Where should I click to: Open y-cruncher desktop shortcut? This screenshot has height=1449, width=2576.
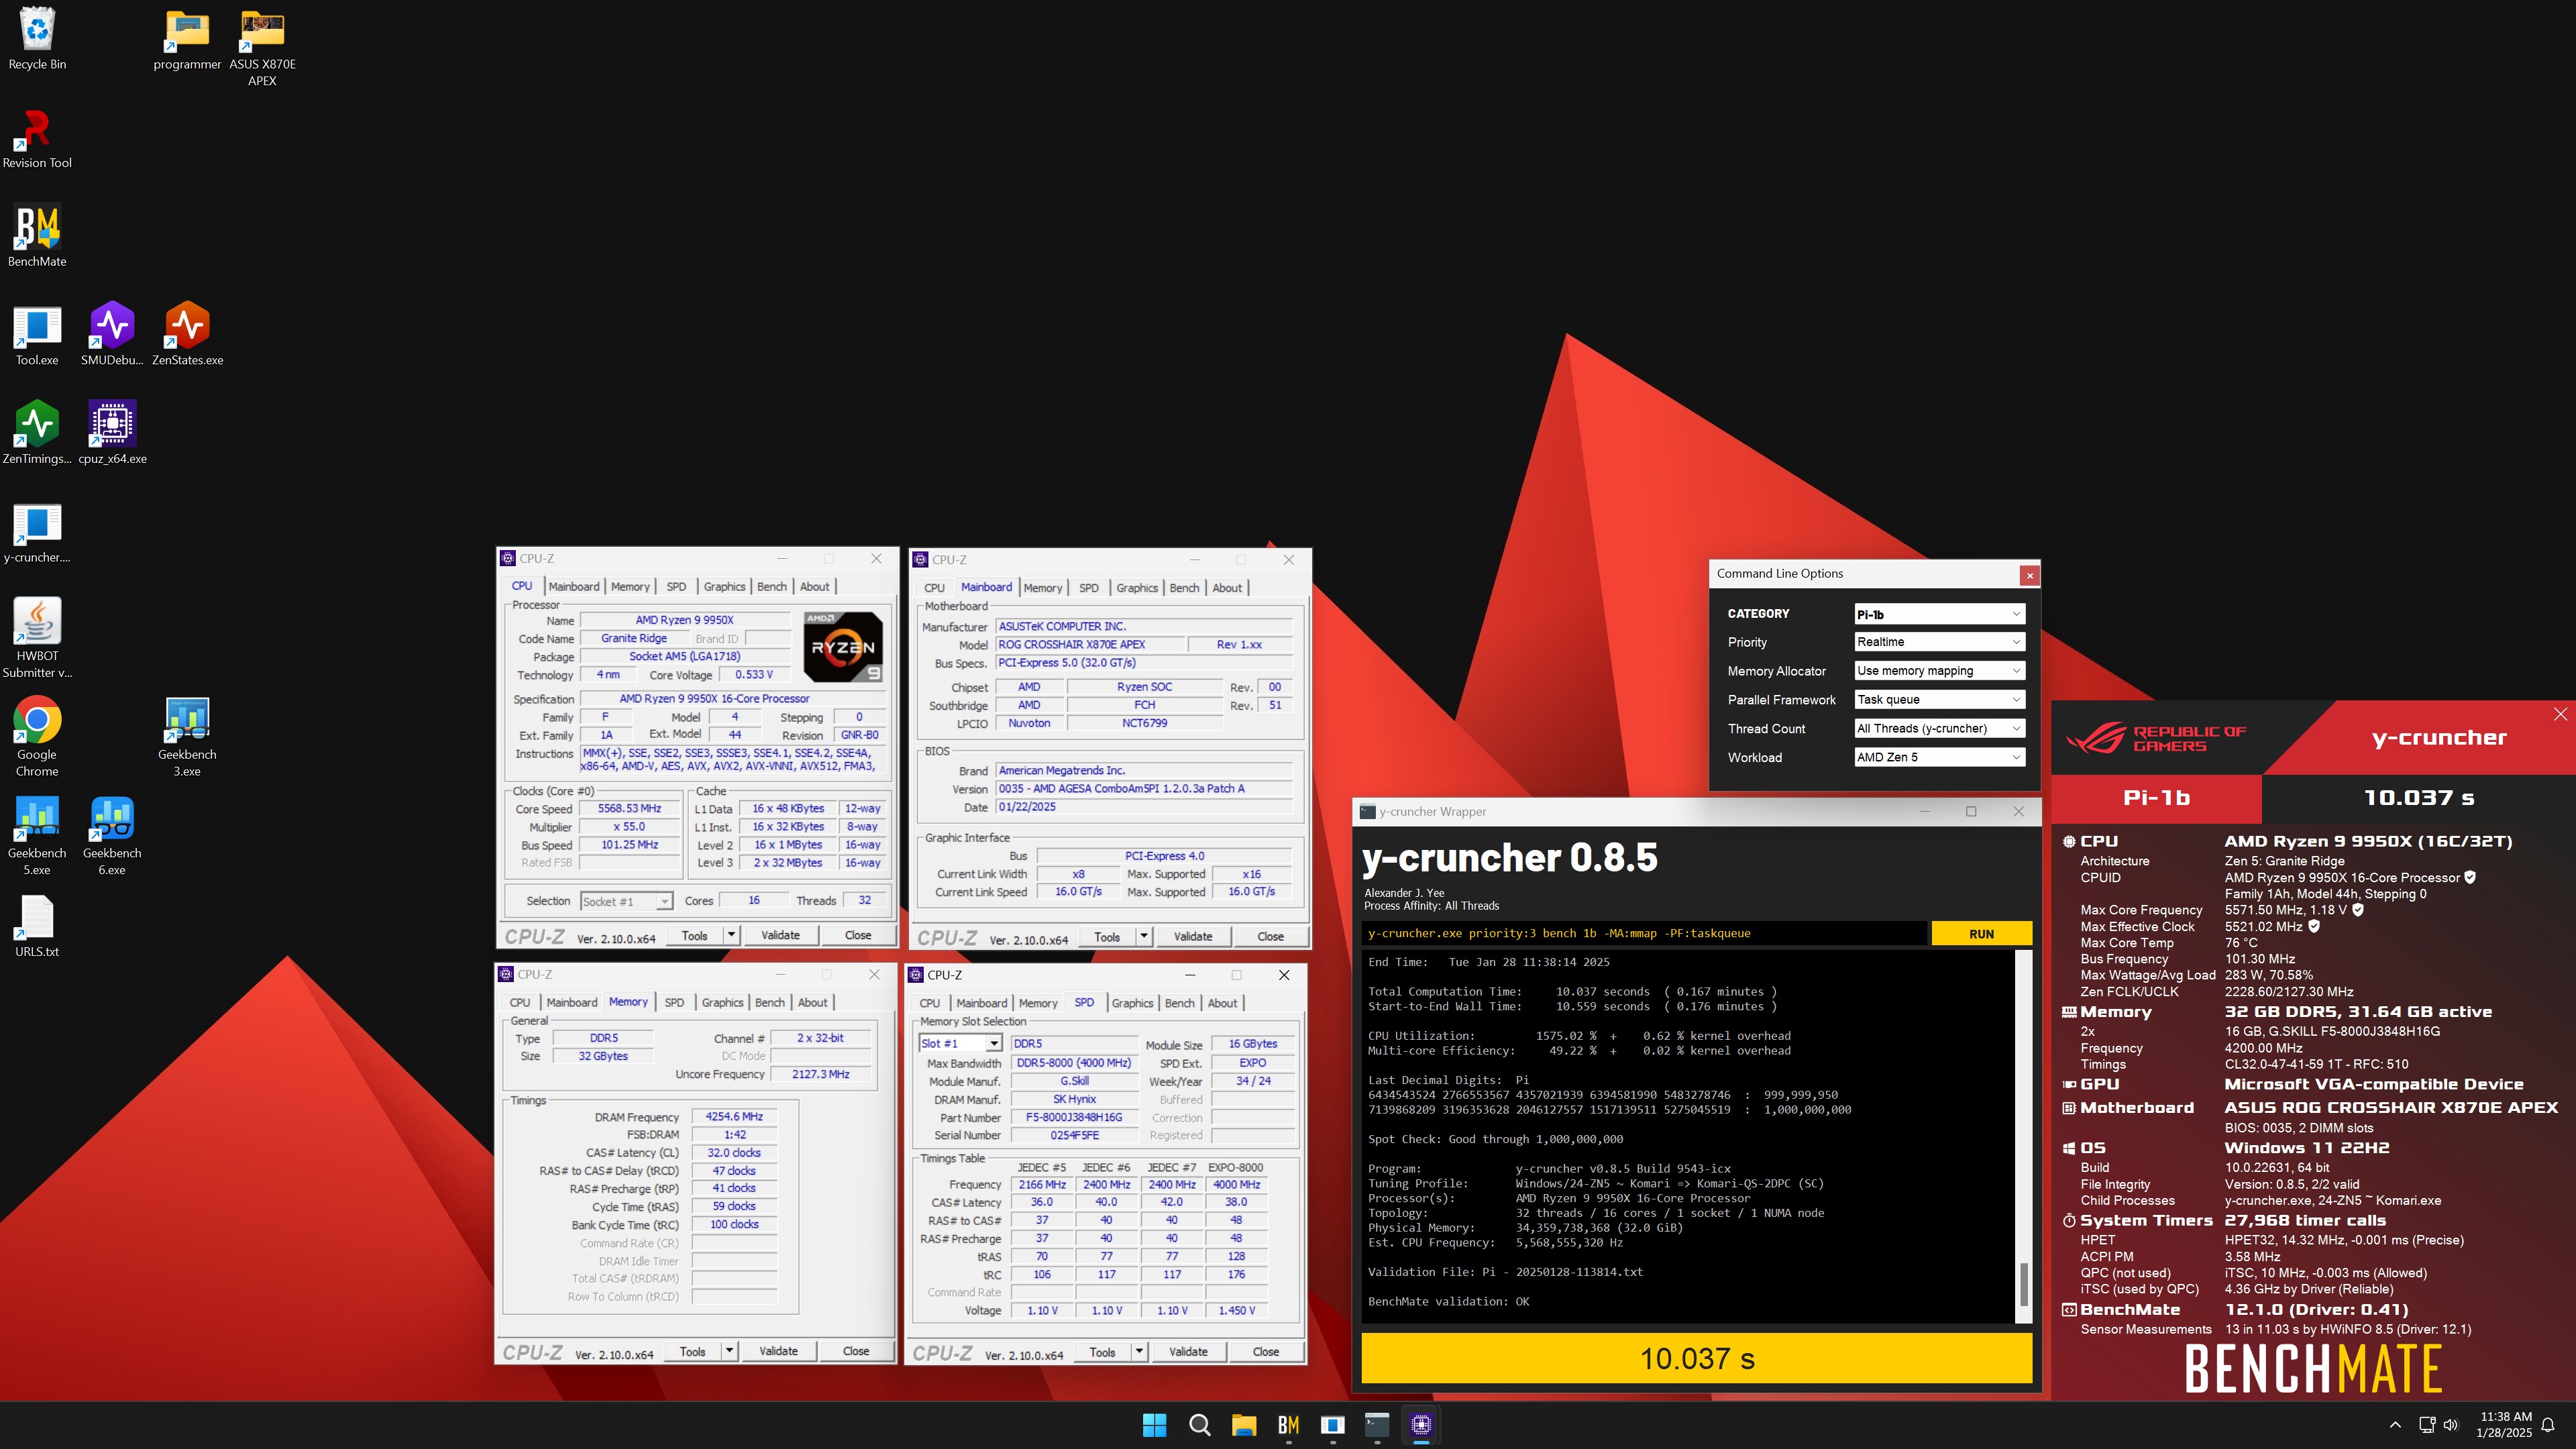click(37, 533)
